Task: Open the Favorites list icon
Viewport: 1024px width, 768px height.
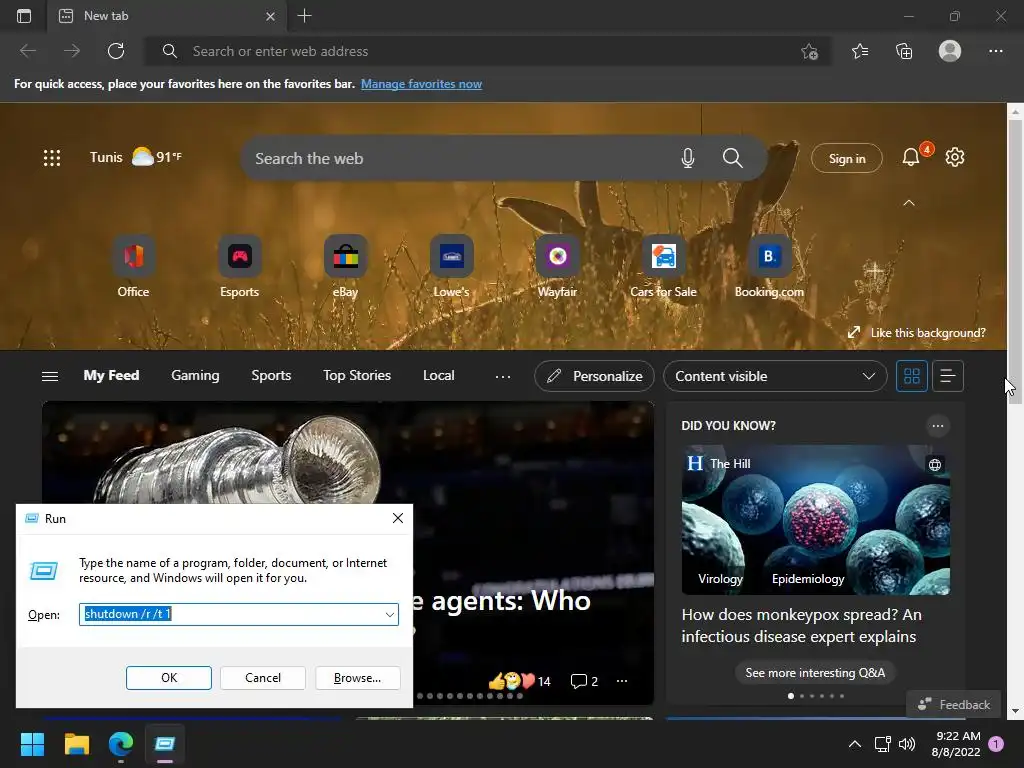Action: (x=860, y=51)
